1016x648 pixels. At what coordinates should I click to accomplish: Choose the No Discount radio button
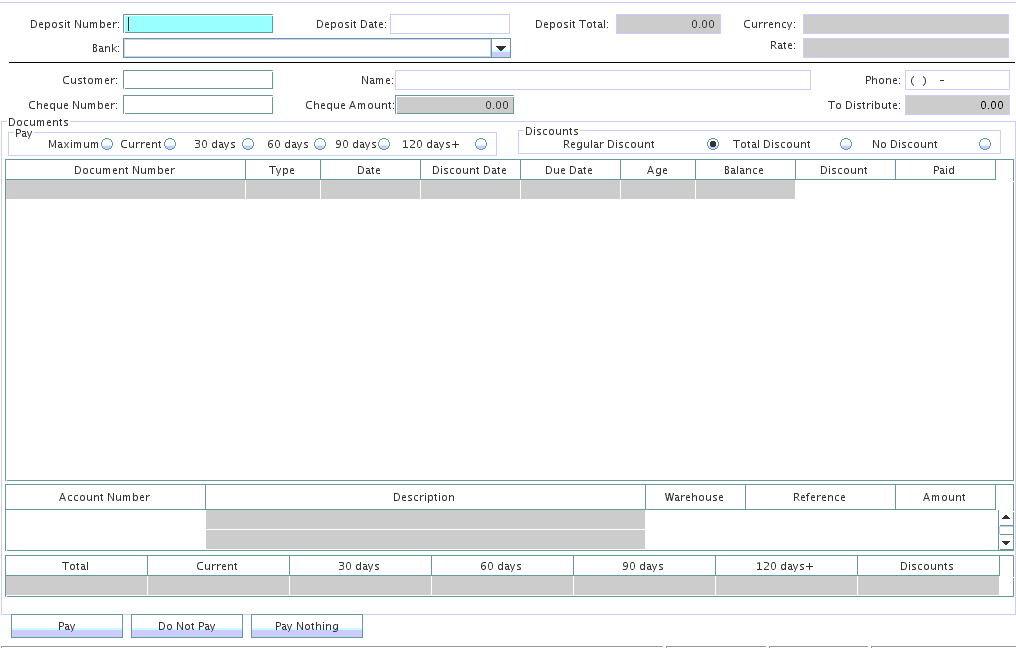click(985, 144)
